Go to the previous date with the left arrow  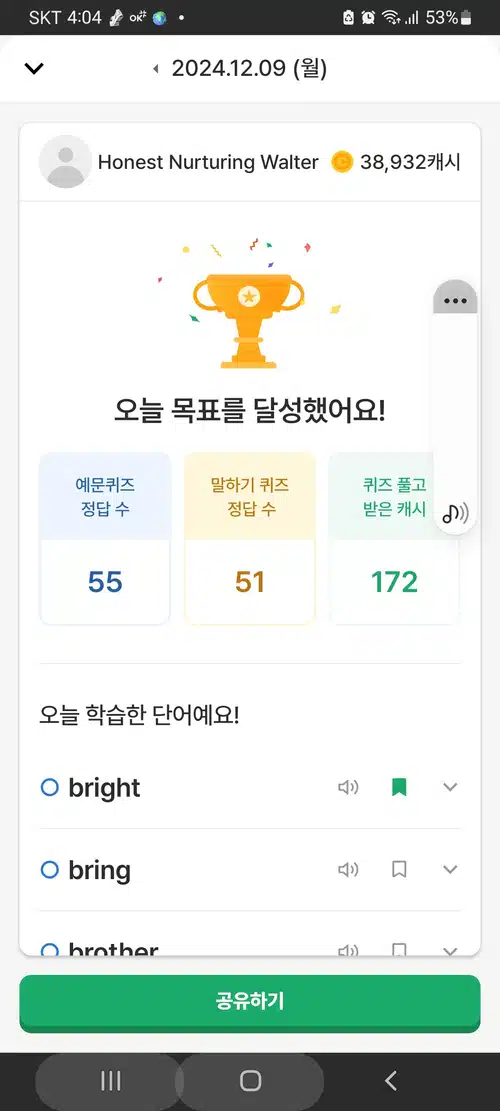[x=156, y=69]
